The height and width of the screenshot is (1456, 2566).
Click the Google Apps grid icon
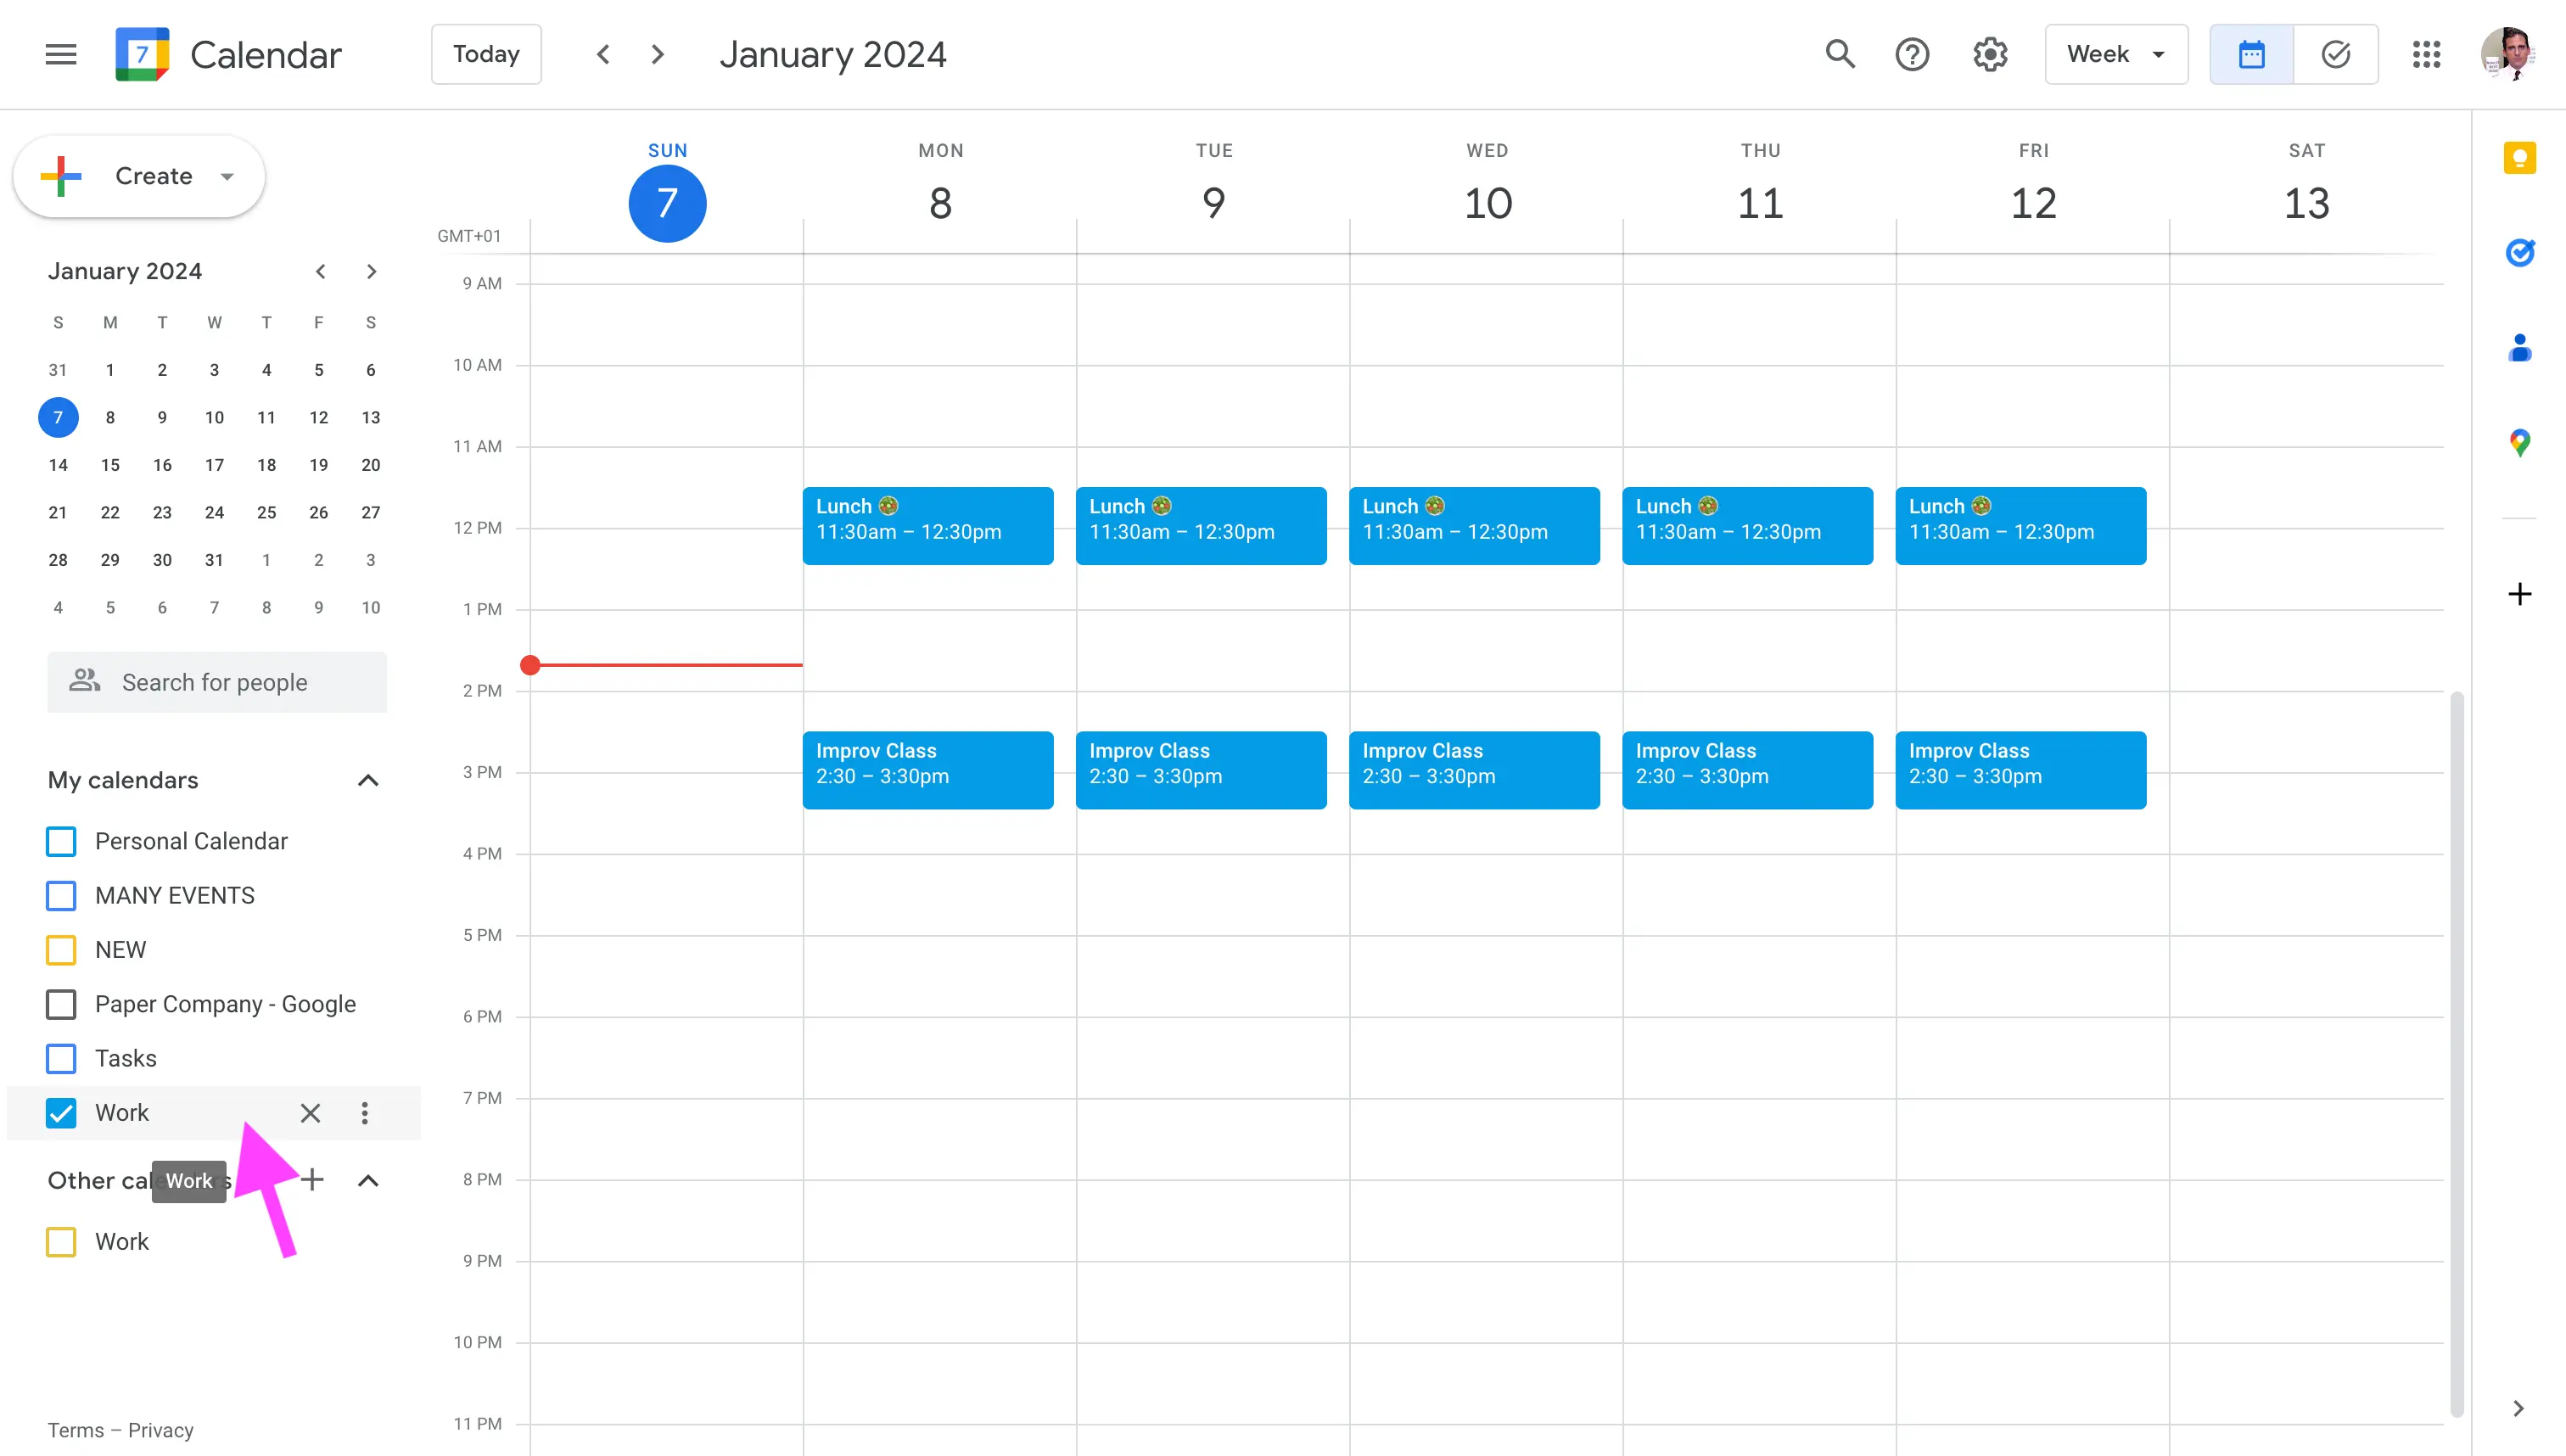tap(2429, 53)
